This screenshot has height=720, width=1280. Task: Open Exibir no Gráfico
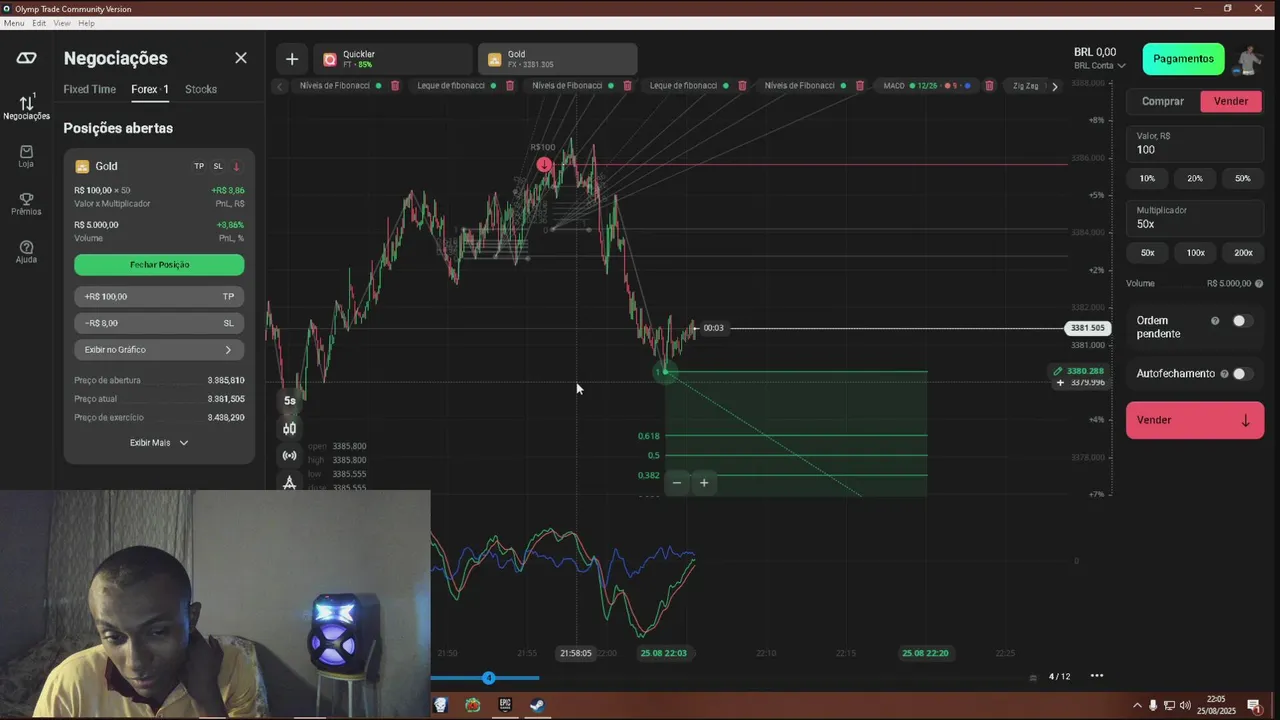(159, 350)
